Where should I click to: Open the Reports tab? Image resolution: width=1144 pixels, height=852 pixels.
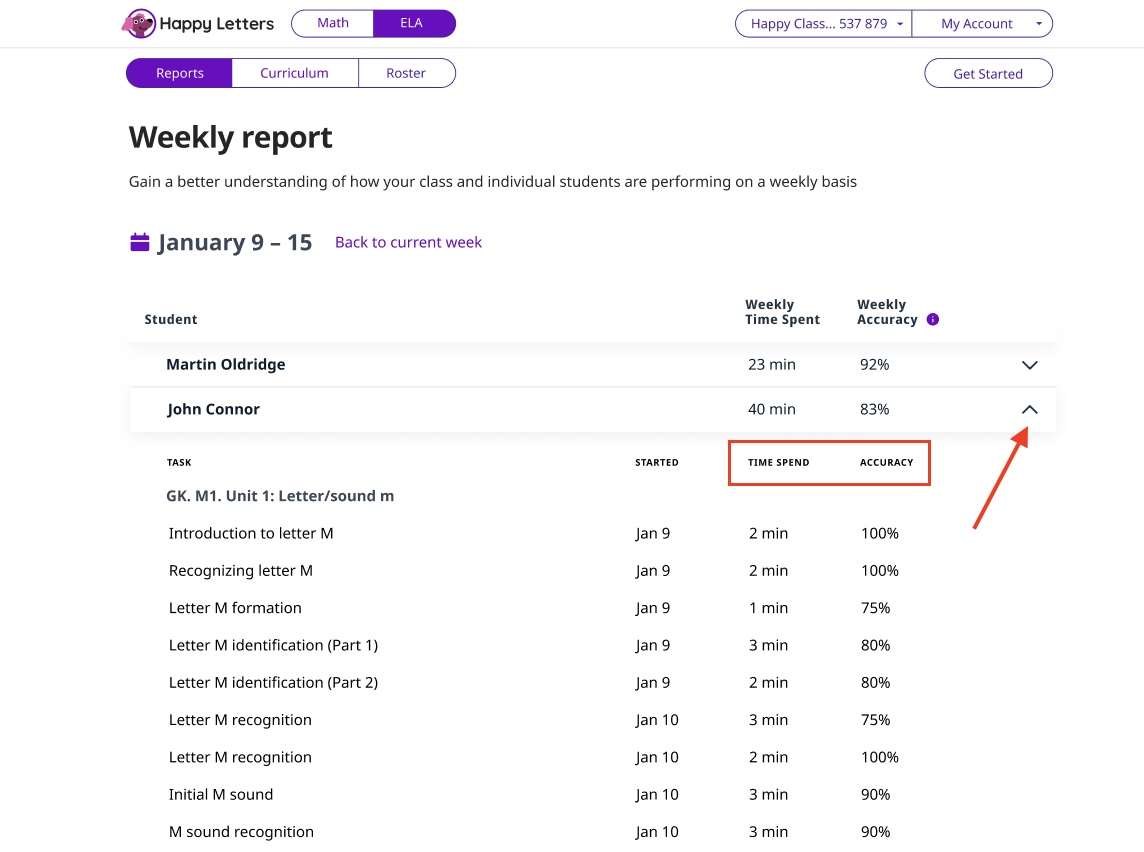[180, 73]
